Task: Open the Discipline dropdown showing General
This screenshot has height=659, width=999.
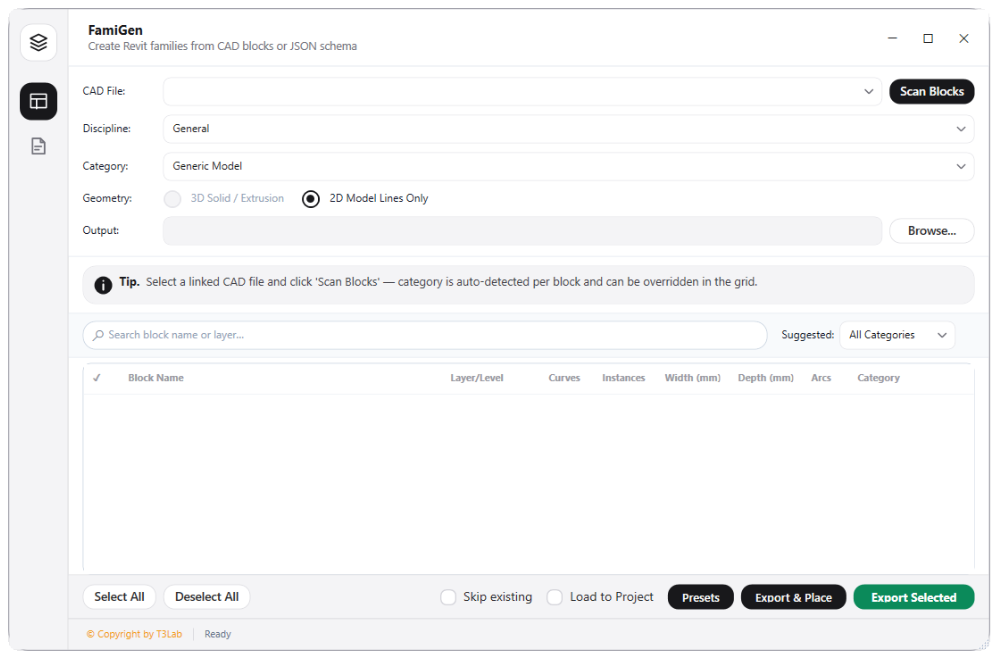Action: click(x=568, y=129)
